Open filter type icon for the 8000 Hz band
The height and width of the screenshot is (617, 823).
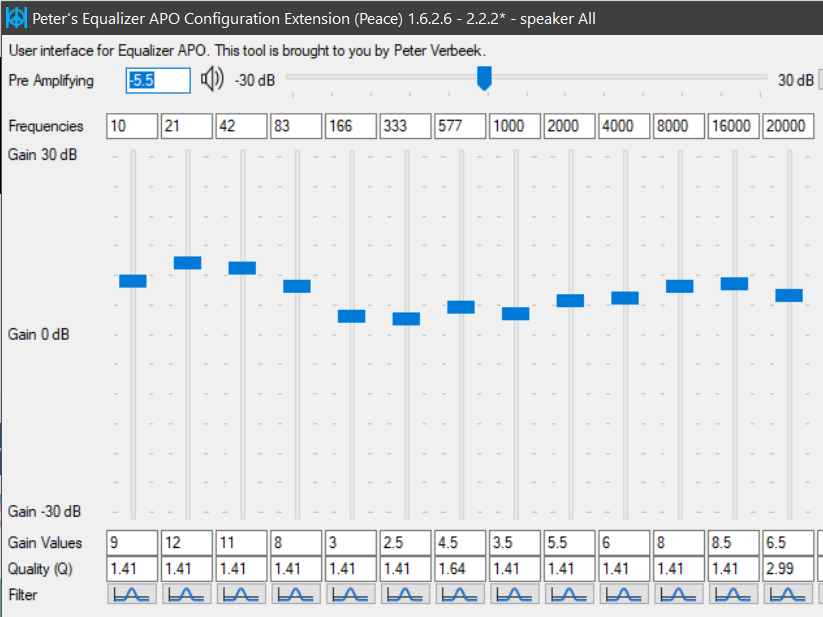tap(678, 594)
